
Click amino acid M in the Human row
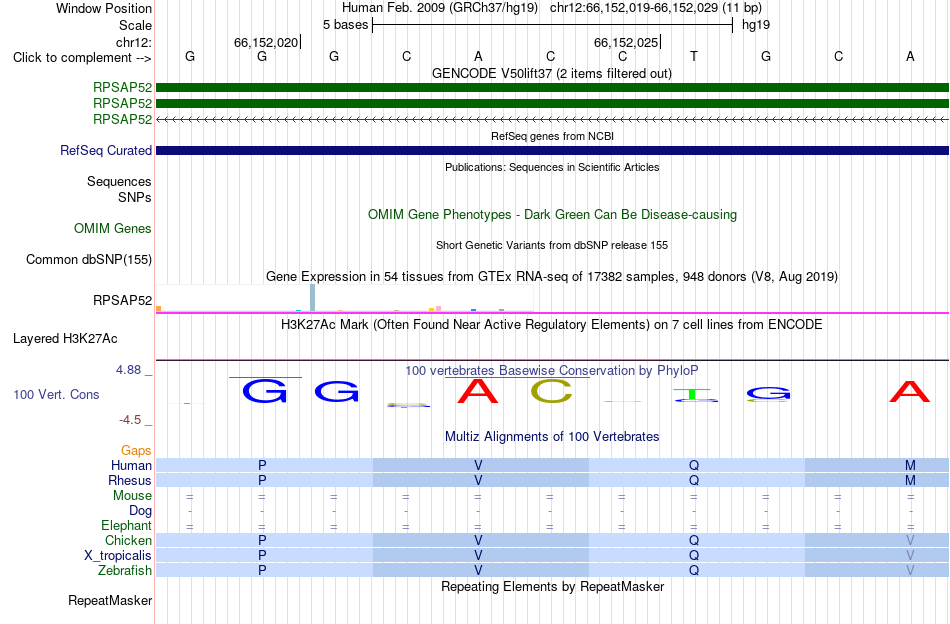910,465
